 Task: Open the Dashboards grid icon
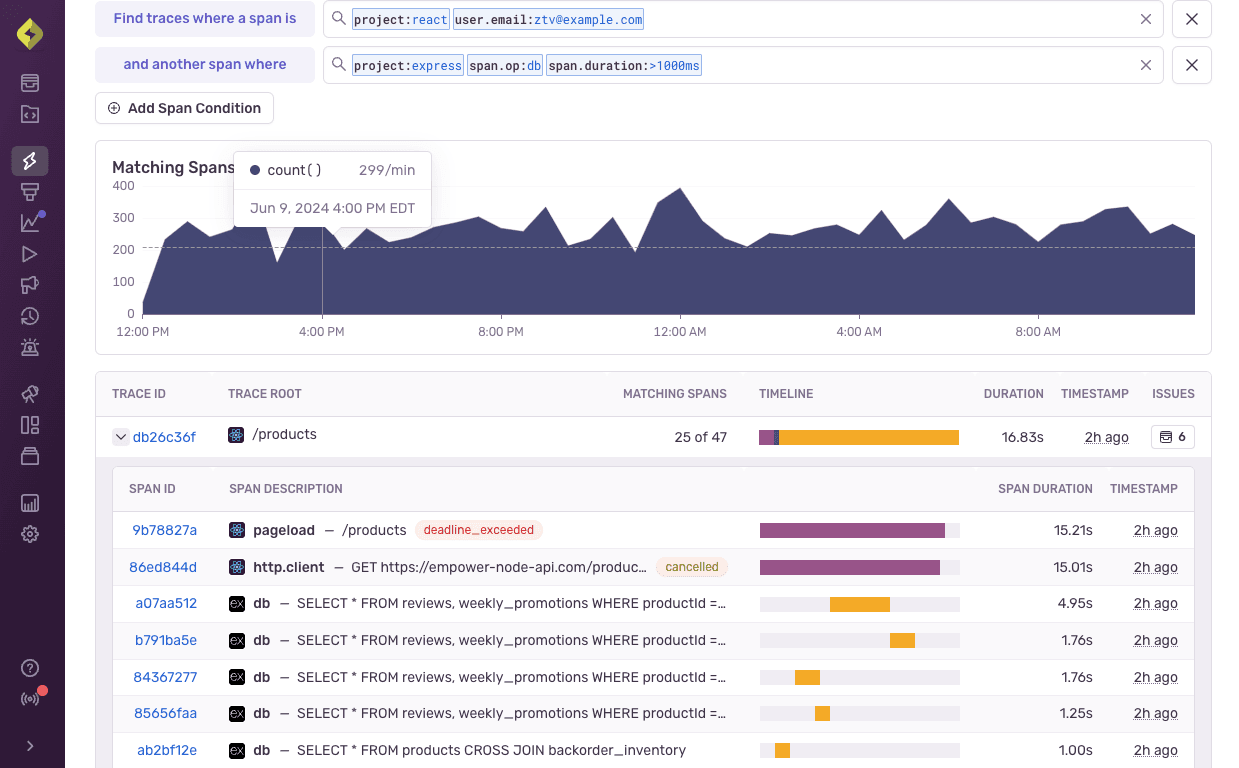tap(30, 424)
